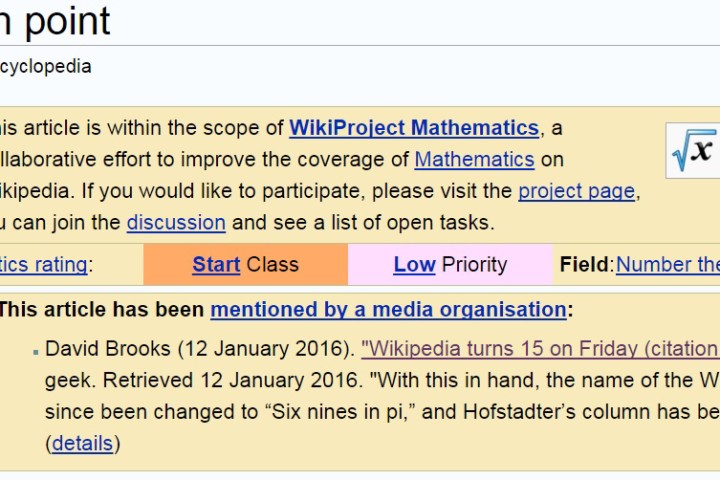Screen dimensions: 720x480
Task: Click the square bullet before David Brooks
Action: [36, 352]
